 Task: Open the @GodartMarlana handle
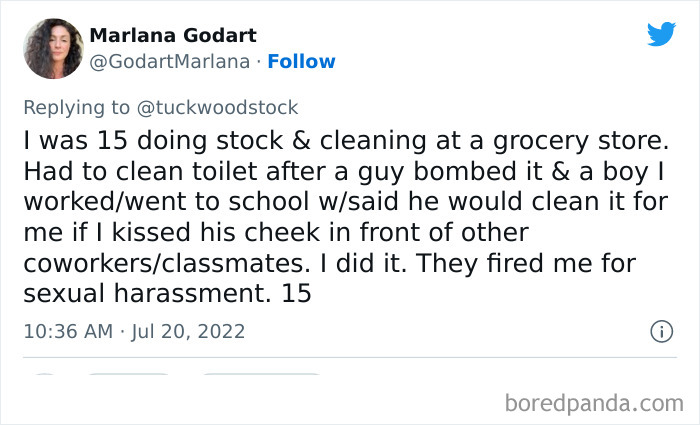[169, 62]
